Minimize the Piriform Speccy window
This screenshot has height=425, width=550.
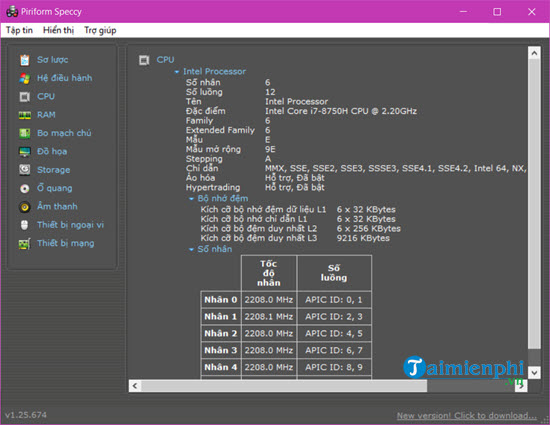point(463,12)
